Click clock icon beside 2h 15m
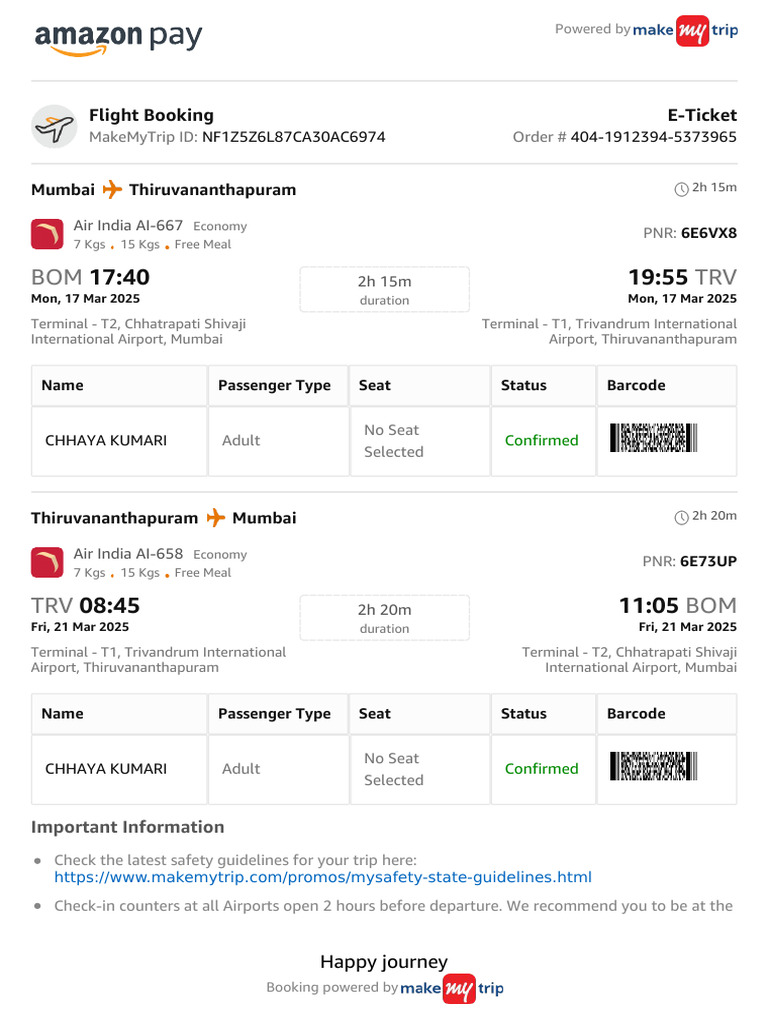The width and height of the screenshot is (768, 1024). 682,189
